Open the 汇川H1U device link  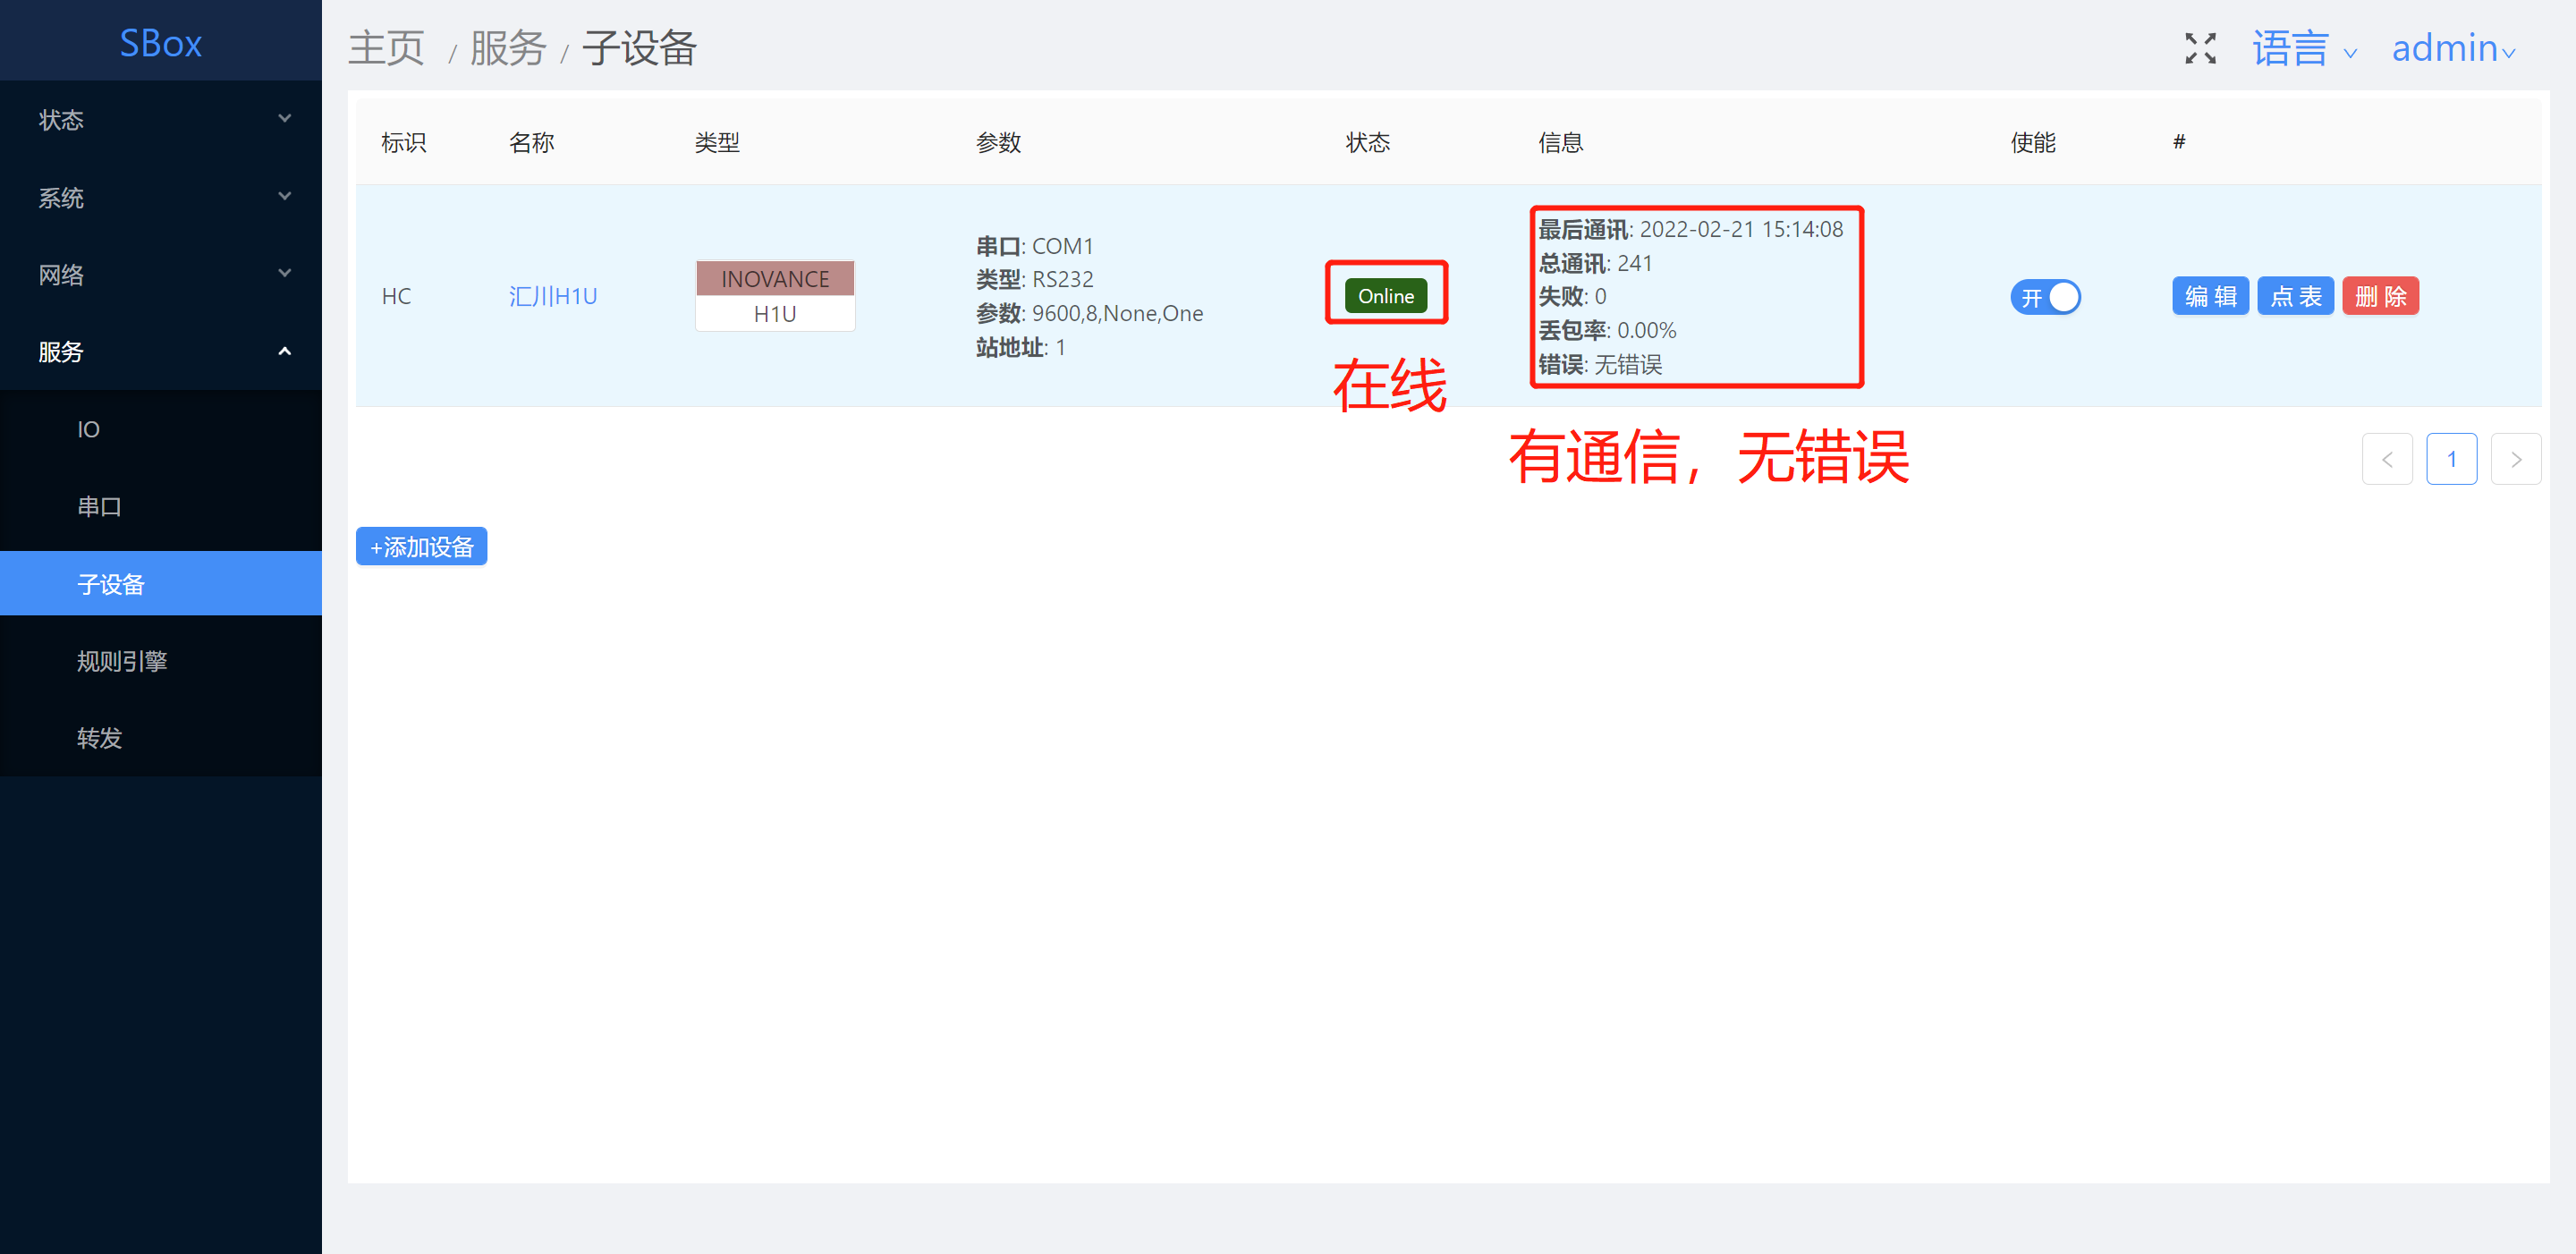click(x=553, y=296)
